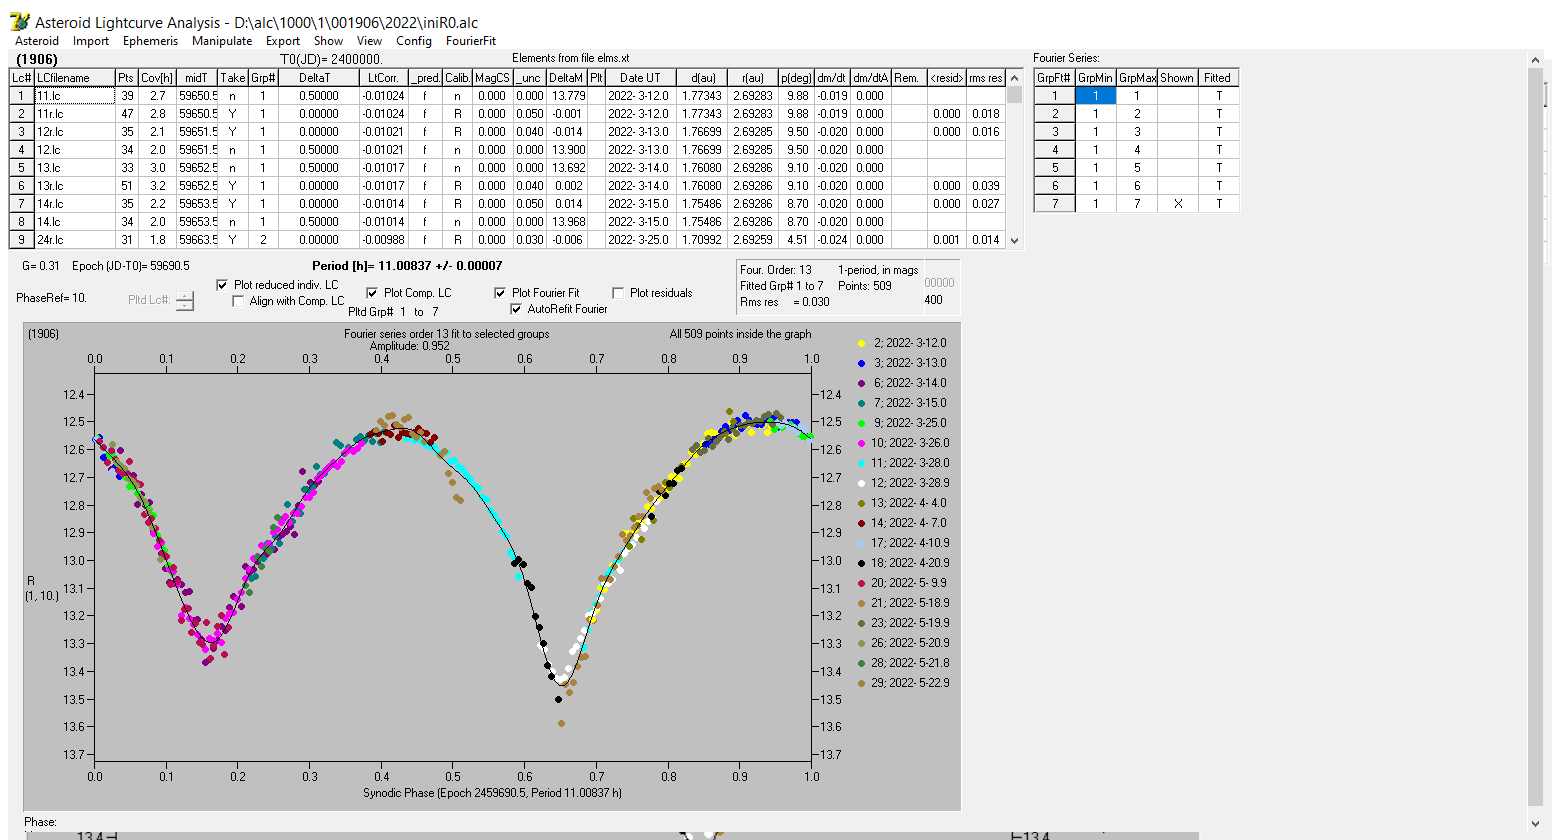Click the Take cell Y in row 2

pyautogui.click(x=233, y=114)
